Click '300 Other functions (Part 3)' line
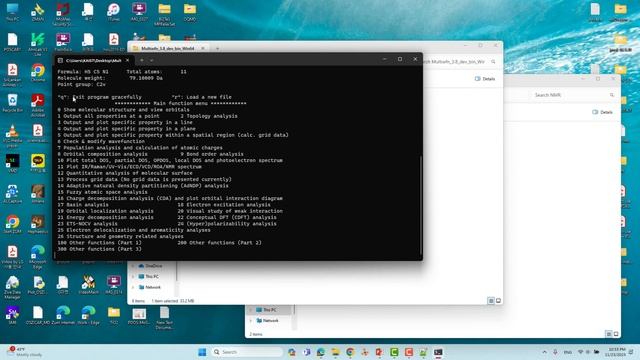The height and width of the screenshot is (360, 640). coord(99,249)
